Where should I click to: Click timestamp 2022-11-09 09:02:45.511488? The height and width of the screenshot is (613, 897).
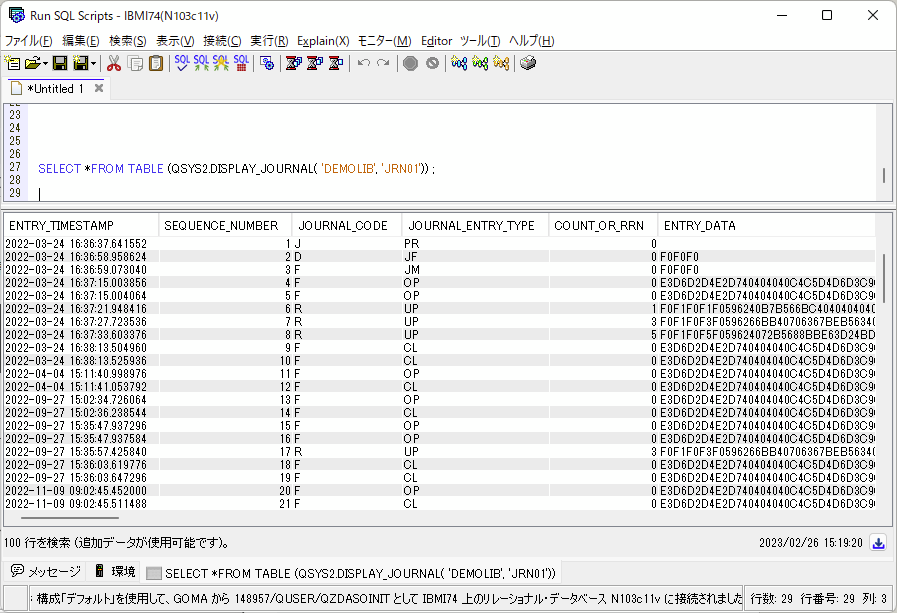point(76,504)
